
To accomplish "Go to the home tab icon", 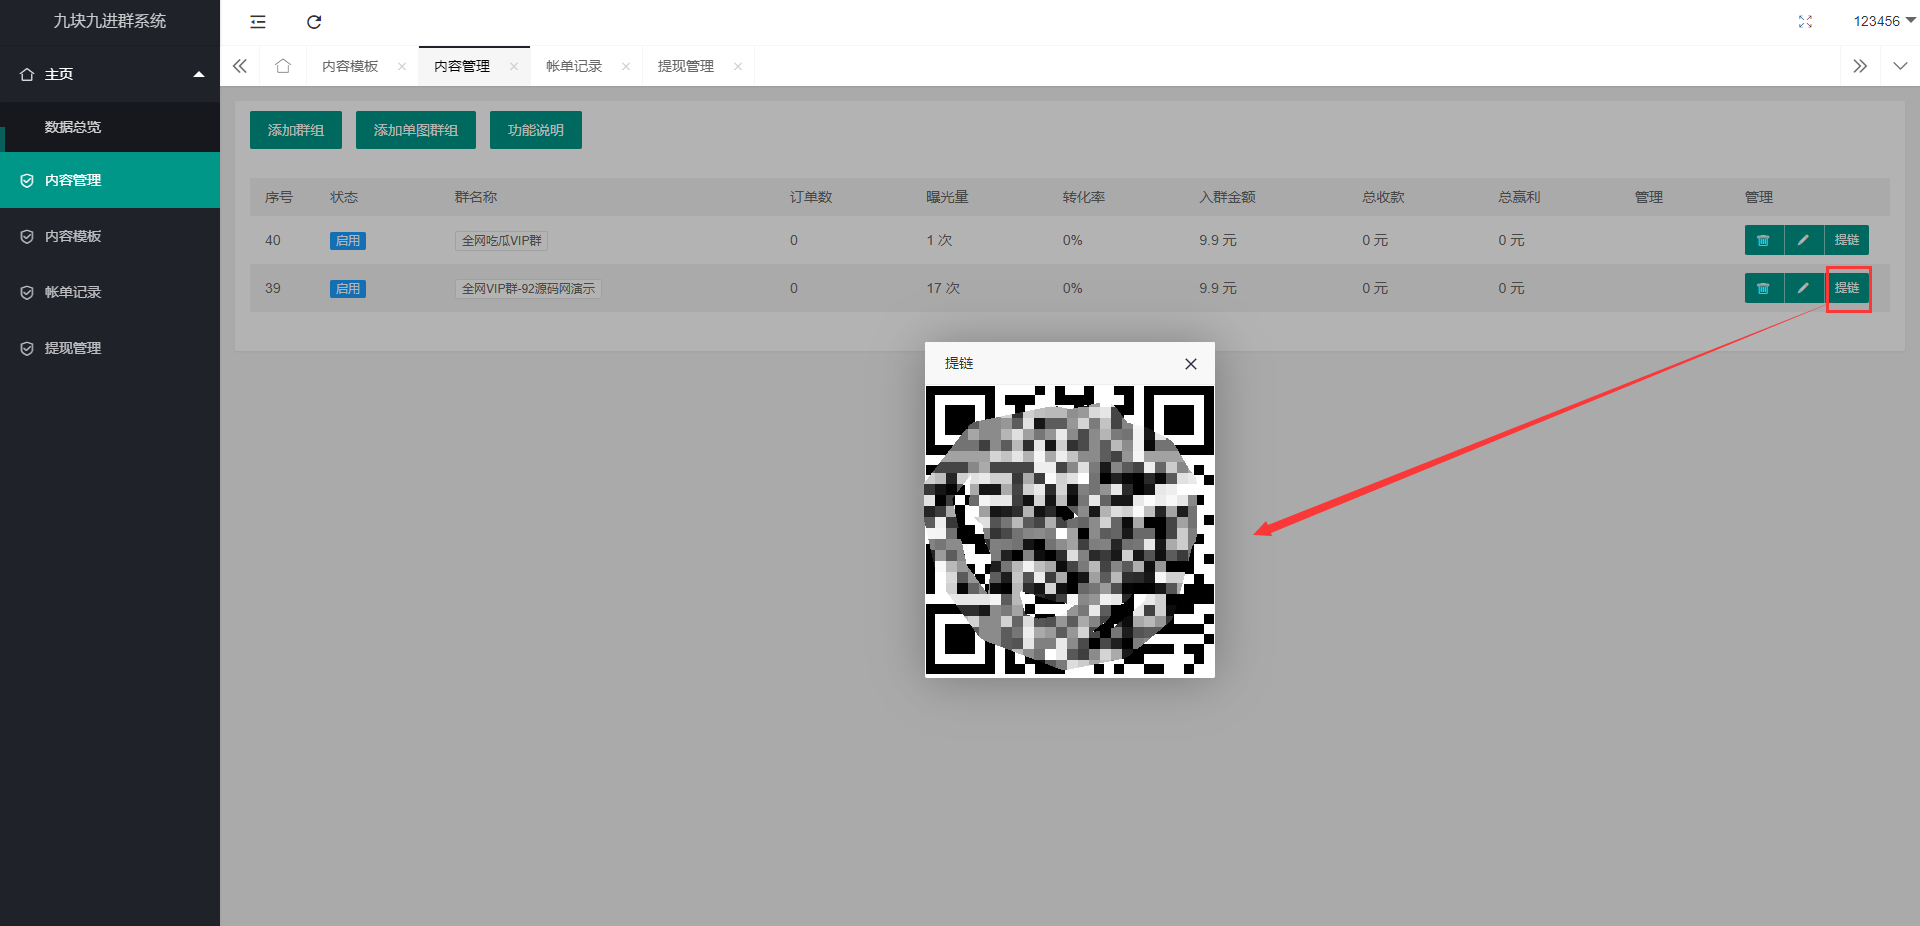I will tap(283, 66).
